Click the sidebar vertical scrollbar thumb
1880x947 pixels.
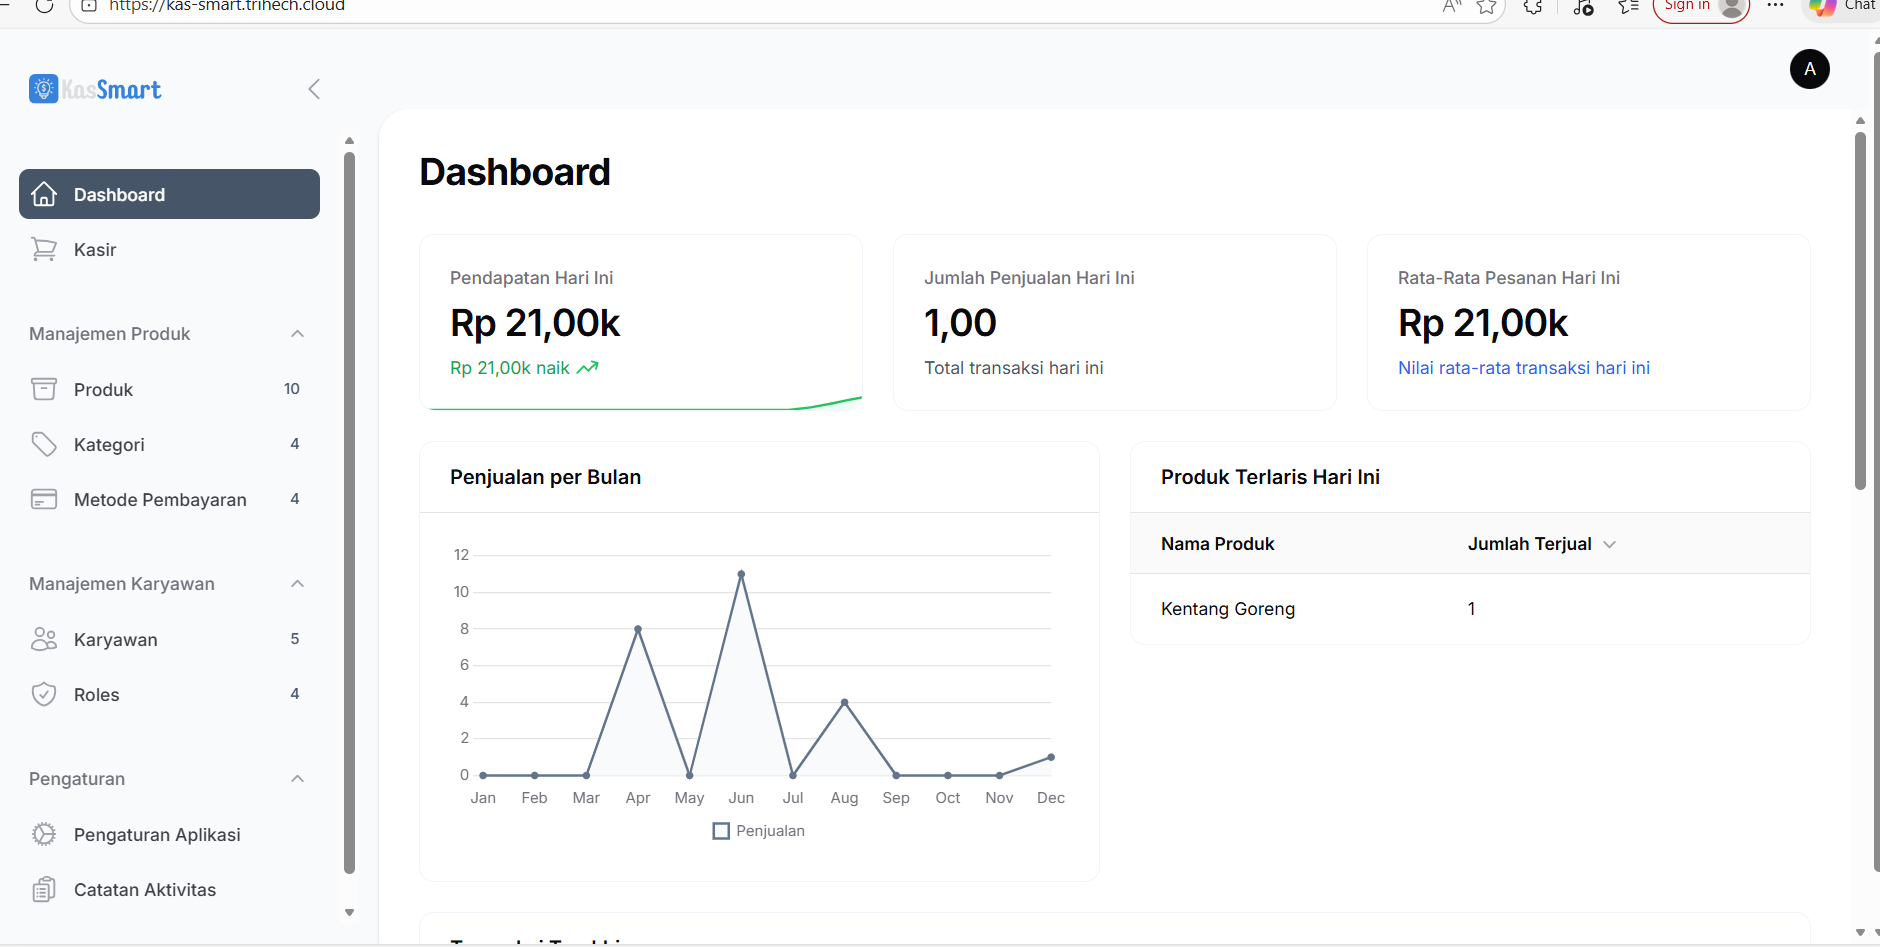349,512
